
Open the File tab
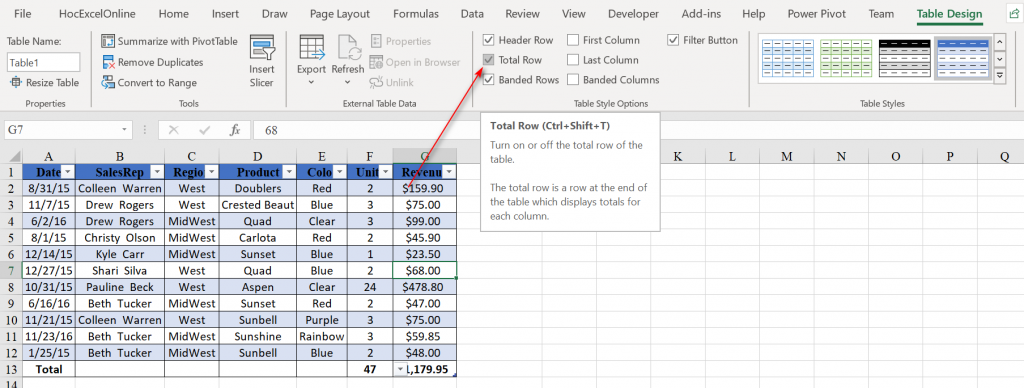[22, 14]
